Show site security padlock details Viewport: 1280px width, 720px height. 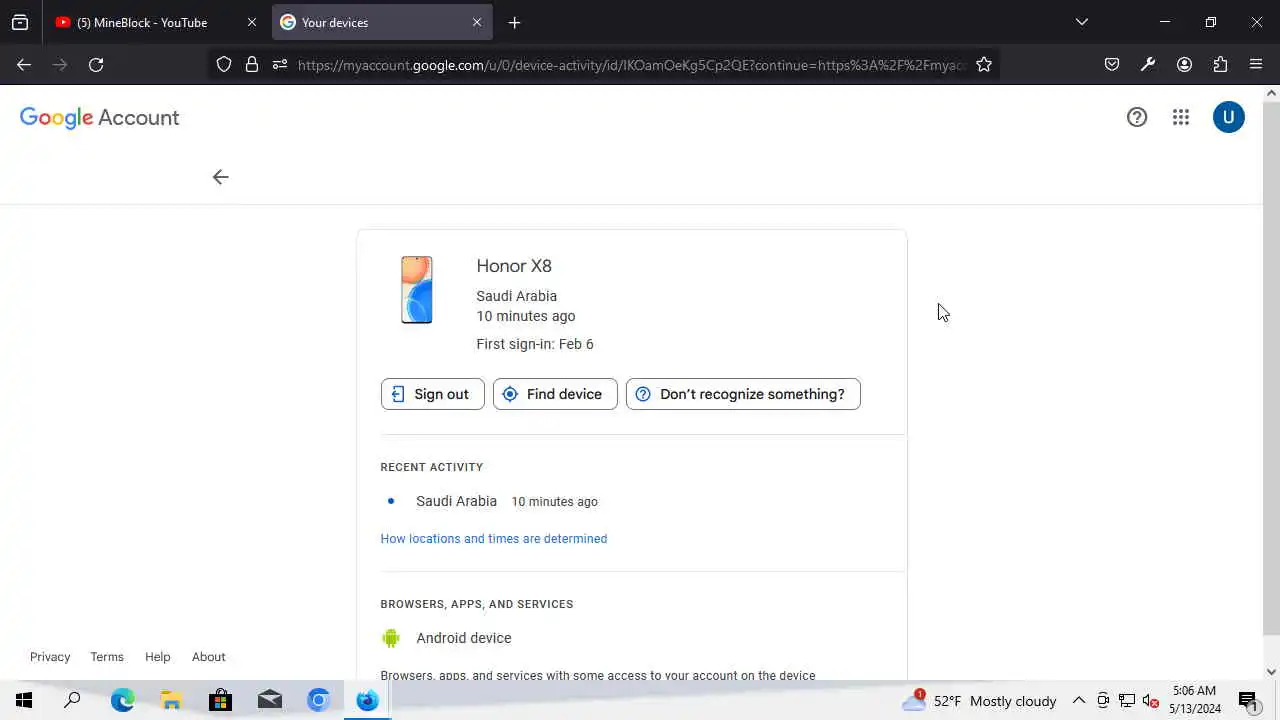pos(252,64)
